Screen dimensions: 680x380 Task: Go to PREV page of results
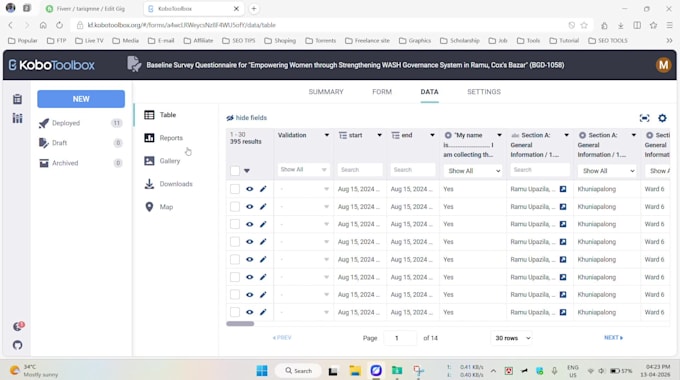(x=282, y=337)
